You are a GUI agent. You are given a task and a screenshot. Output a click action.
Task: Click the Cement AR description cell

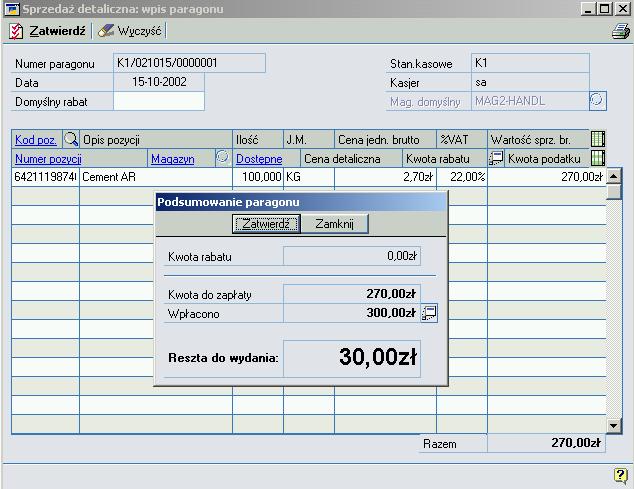tap(156, 177)
